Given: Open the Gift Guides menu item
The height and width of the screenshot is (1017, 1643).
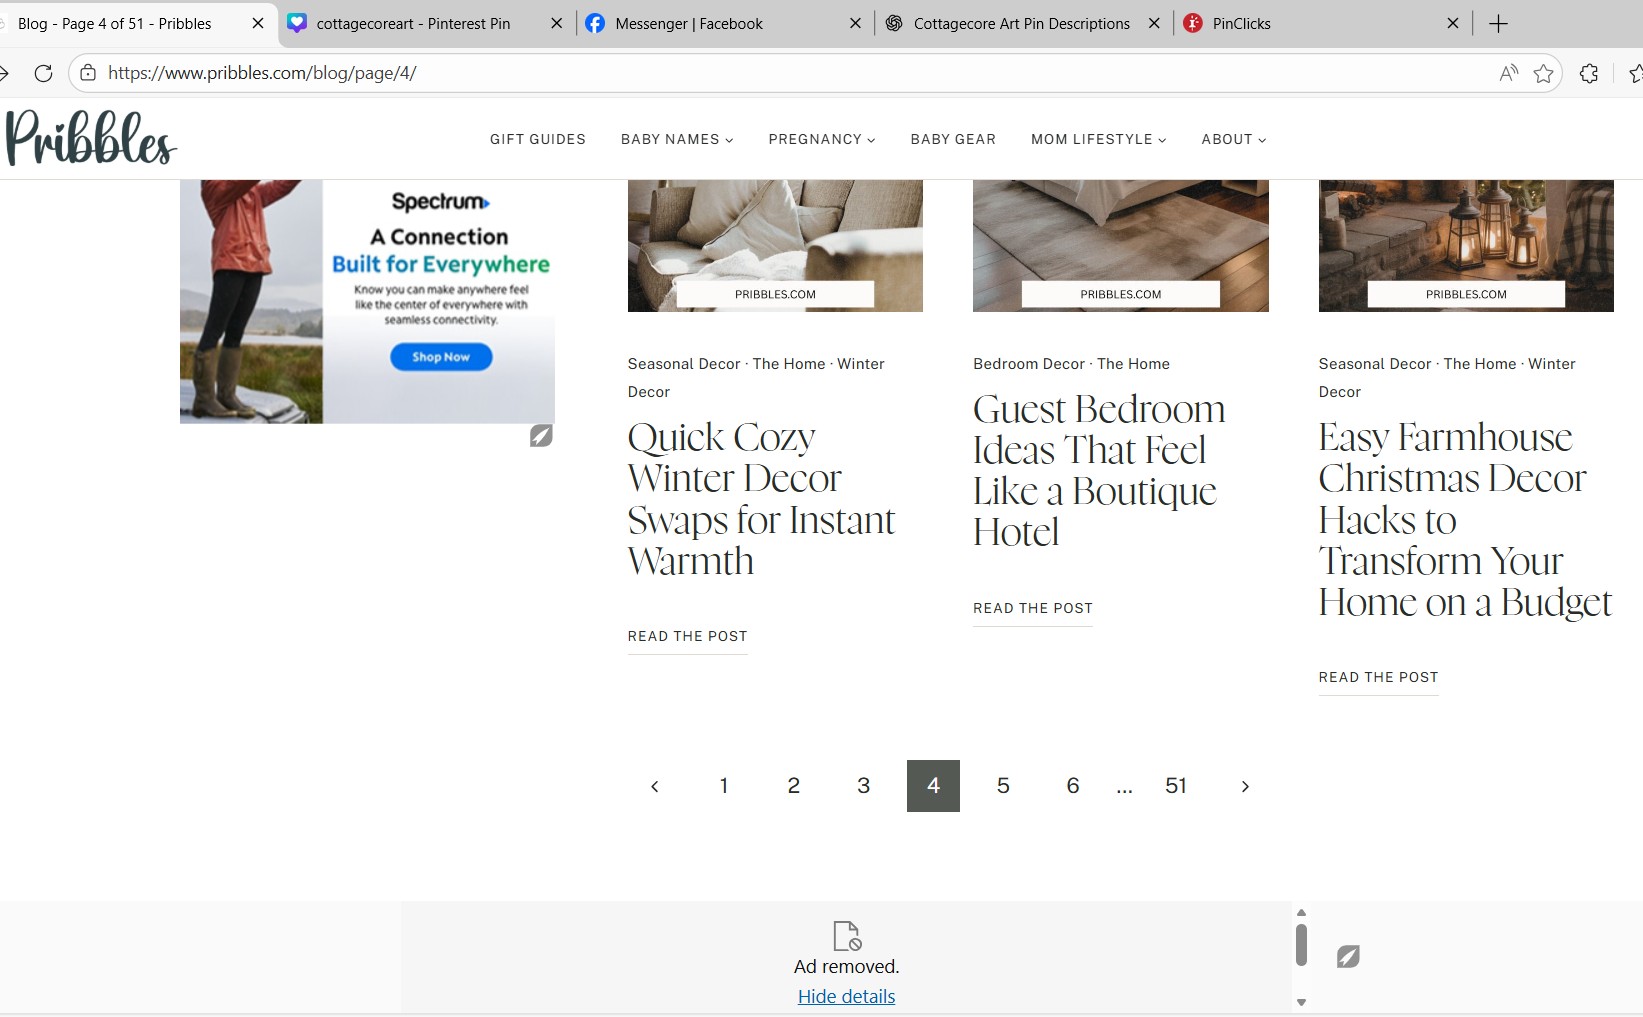Looking at the screenshot, I should pos(537,139).
